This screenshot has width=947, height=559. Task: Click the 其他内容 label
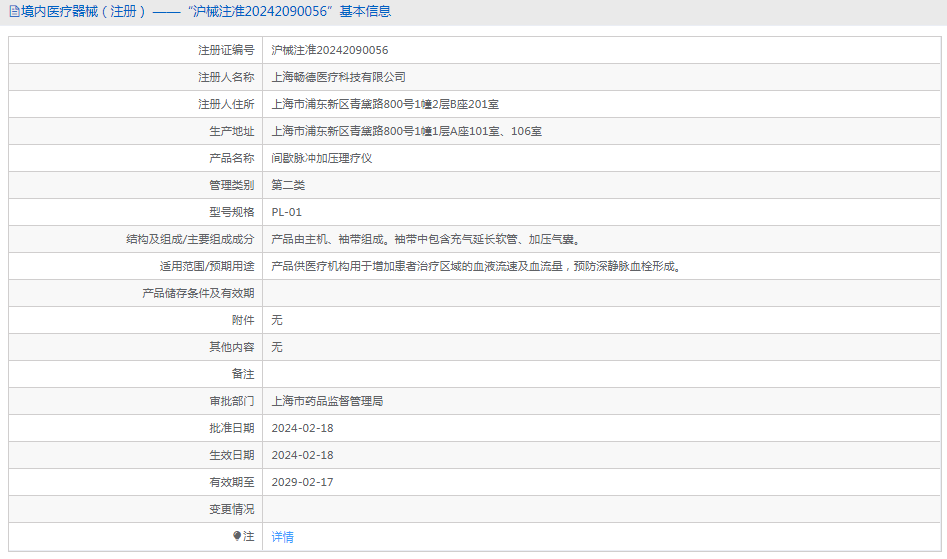pyautogui.click(x=232, y=347)
